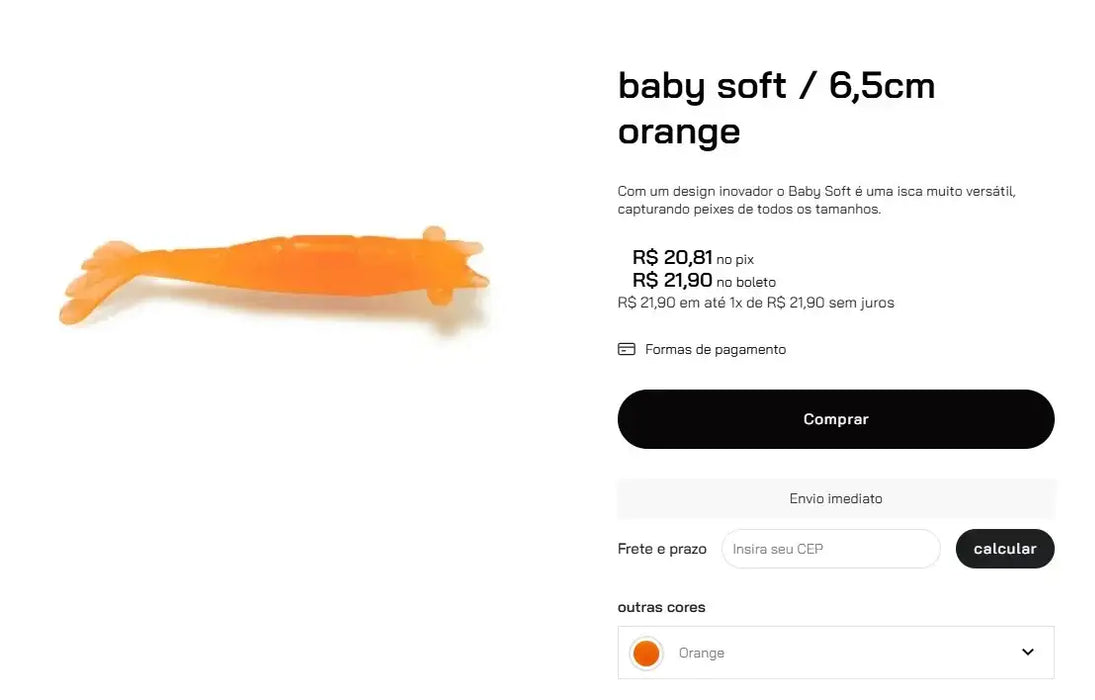Click the 'no boleto' payment label
The image size is (1095, 700).
click(746, 283)
